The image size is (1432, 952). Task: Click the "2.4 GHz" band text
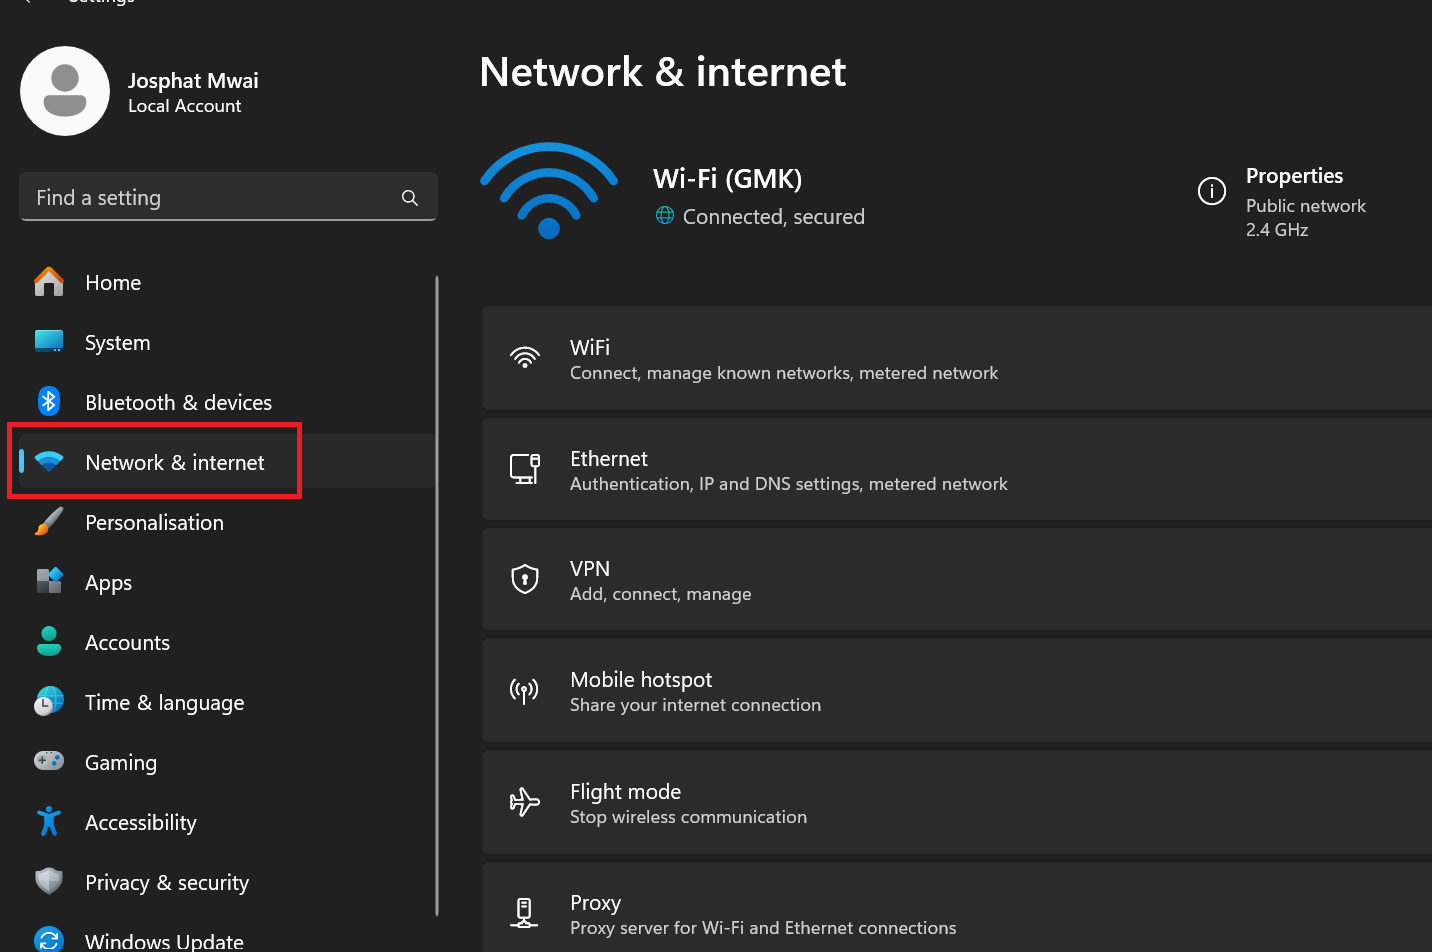1277,230
